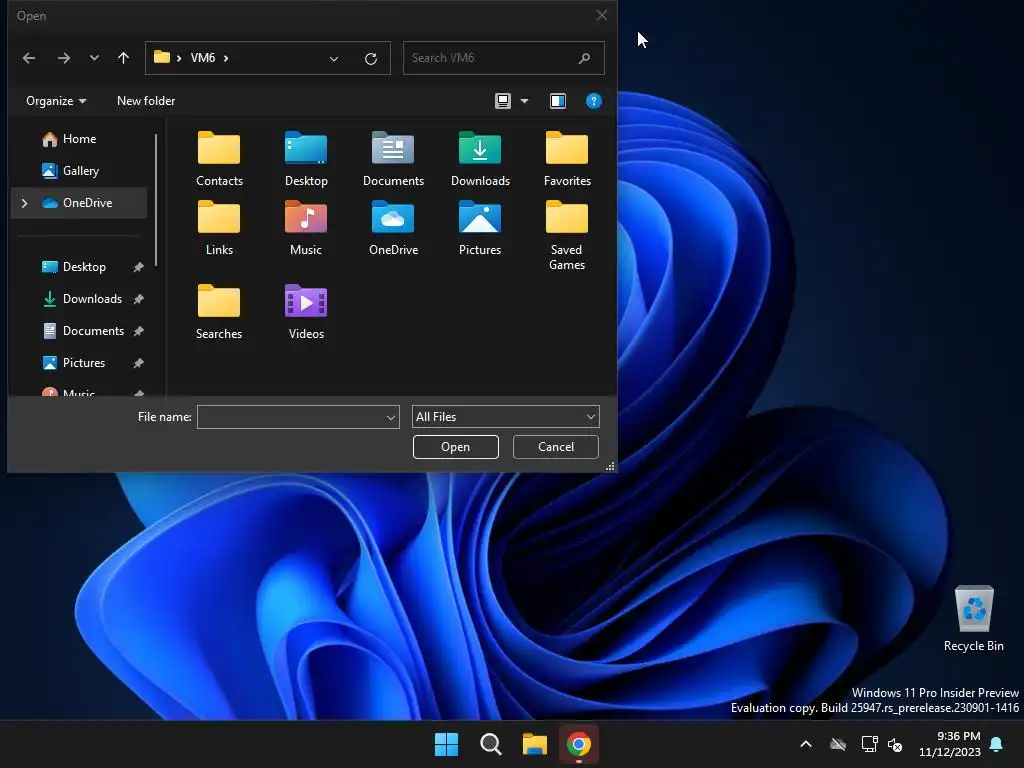Open the Downloads folder in file grid
The image size is (1024, 768).
tap(480, 159)
